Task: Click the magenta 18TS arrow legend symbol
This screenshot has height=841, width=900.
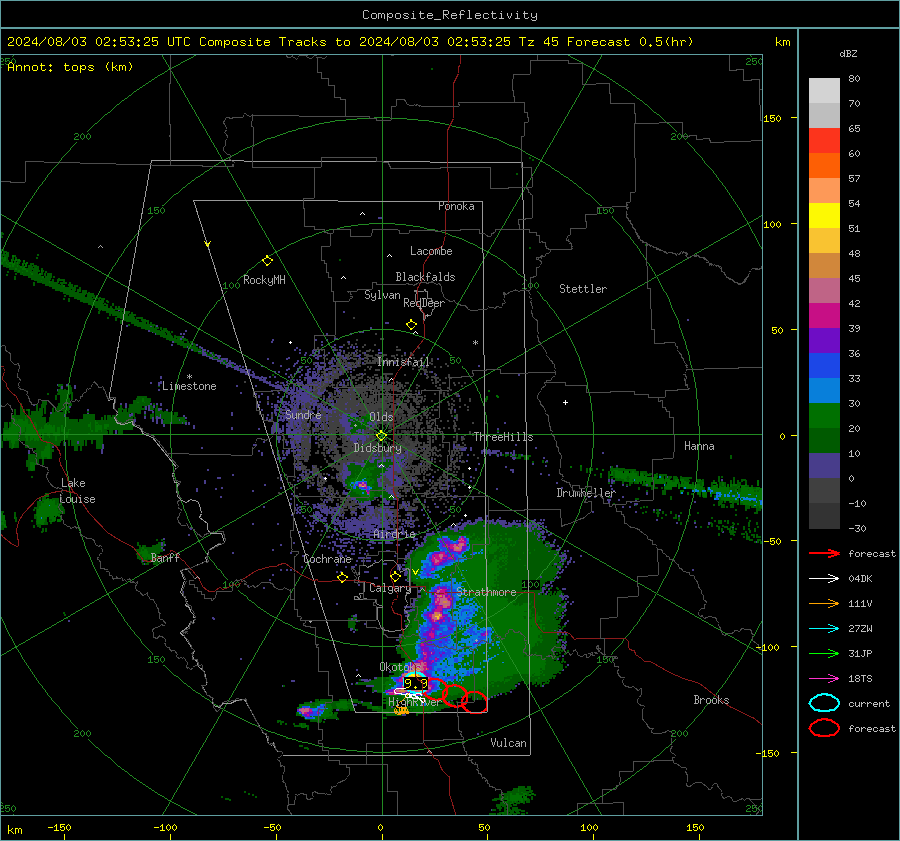Action: click(x=824, y=679)
